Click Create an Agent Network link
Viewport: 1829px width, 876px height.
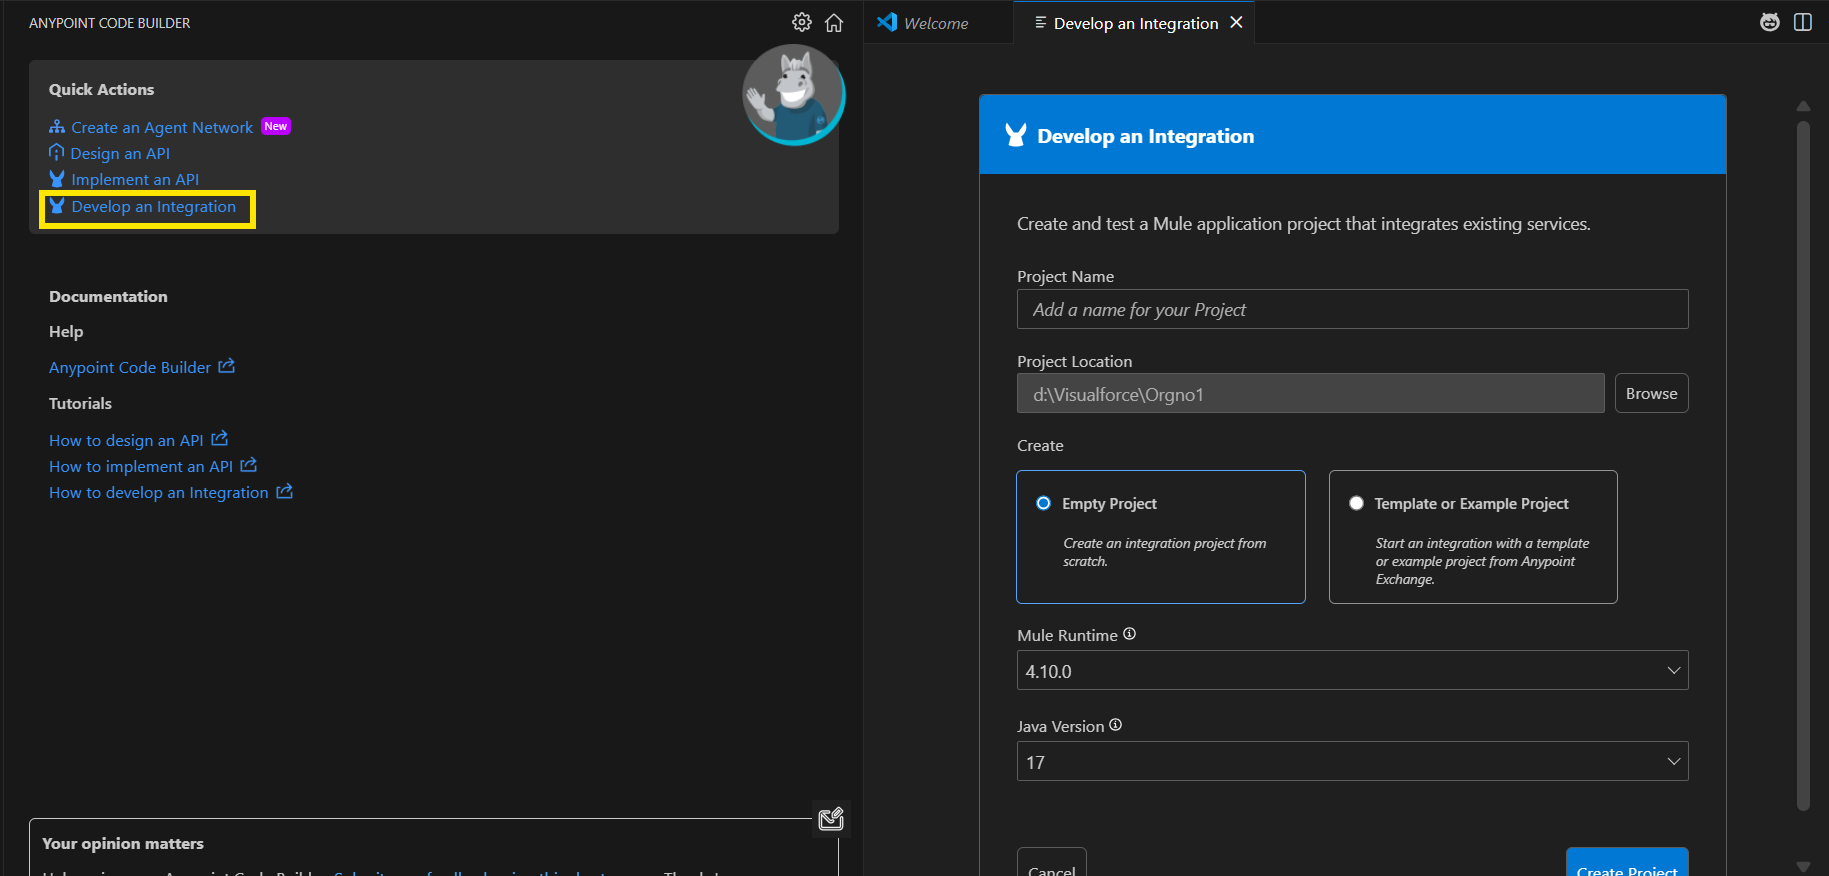(x=162, y=127)
